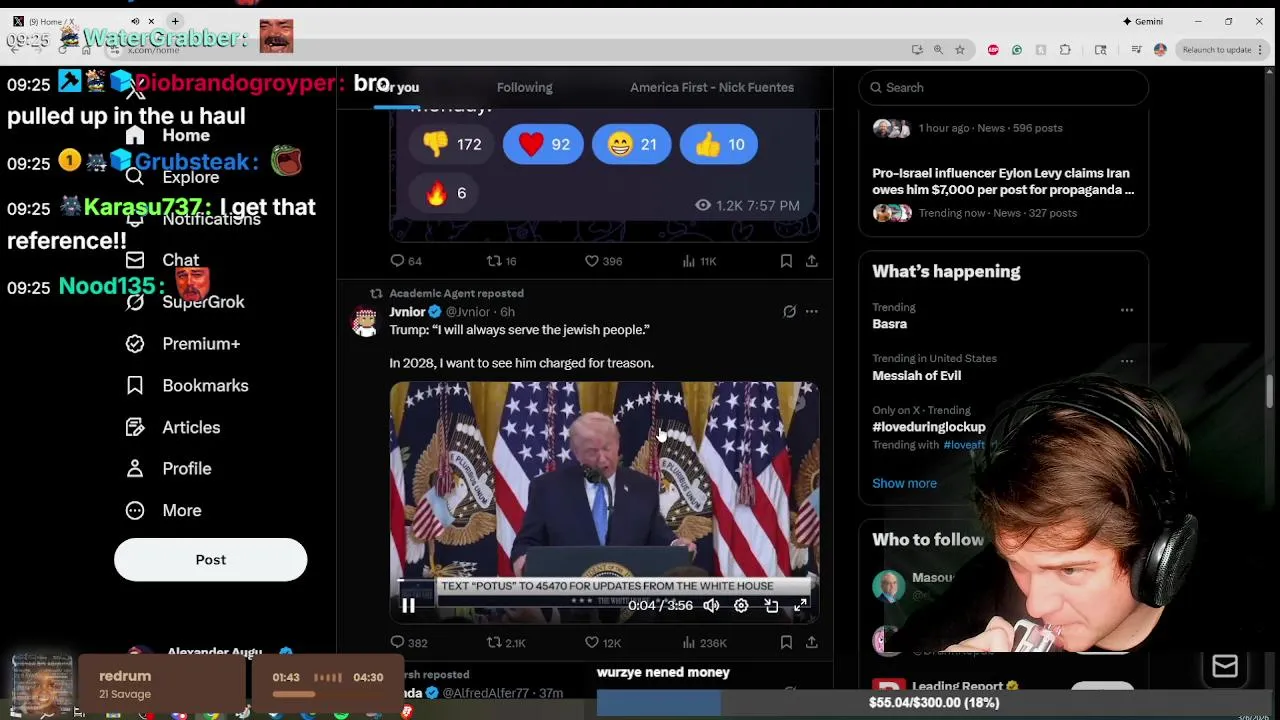The image size is (1280, 720).
Task: Open Home in the X sidebar
Action: (x=168, y=136)
